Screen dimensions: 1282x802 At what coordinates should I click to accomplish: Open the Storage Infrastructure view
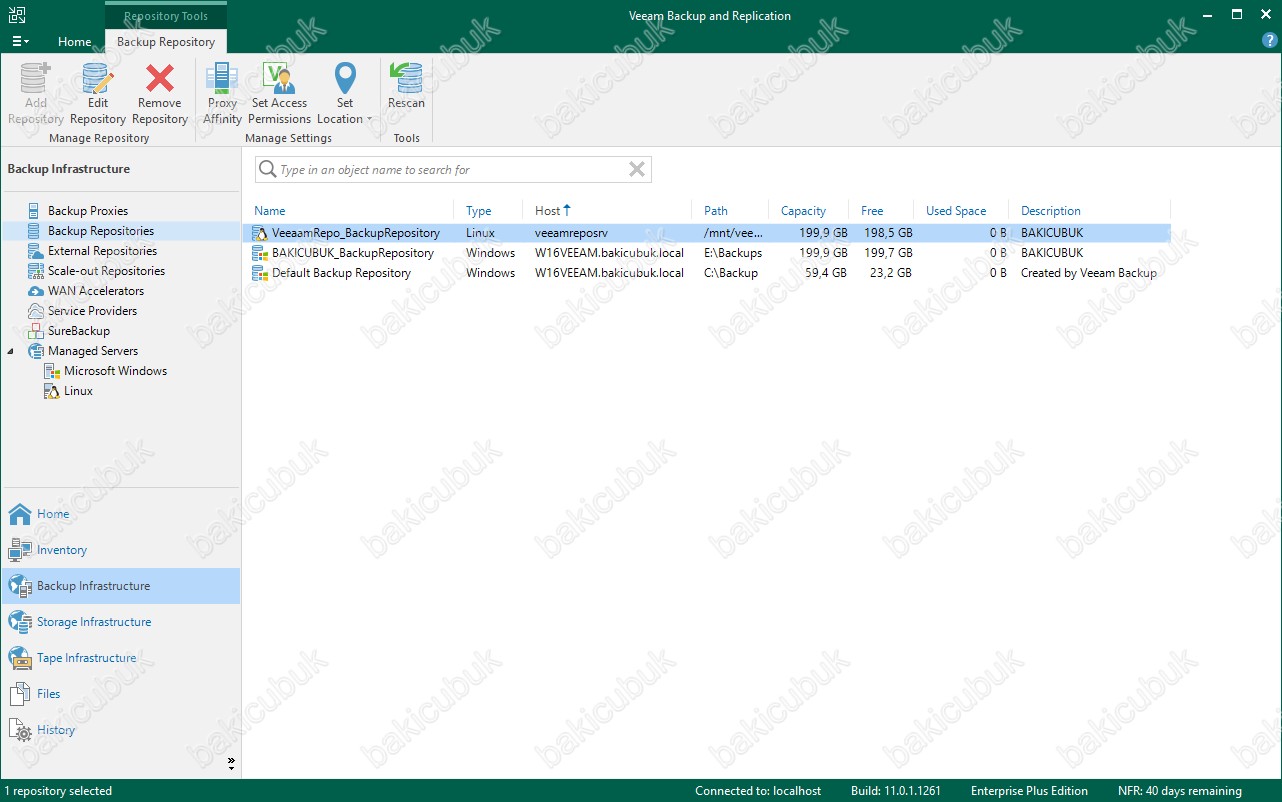tap(94, 622)
